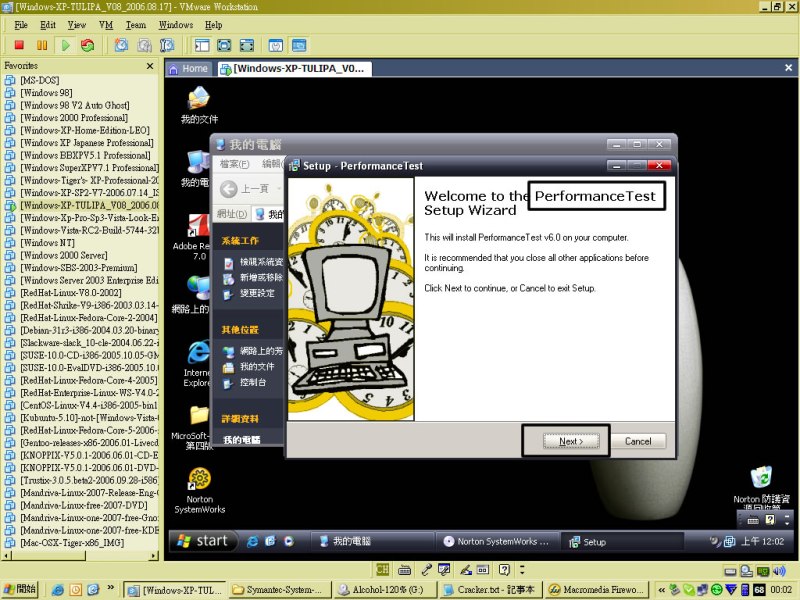Open 檔案(F) menu in 我的電腦 window
Image resolution: width=800 pixels, height=600 pixels.
pos(234,164)
